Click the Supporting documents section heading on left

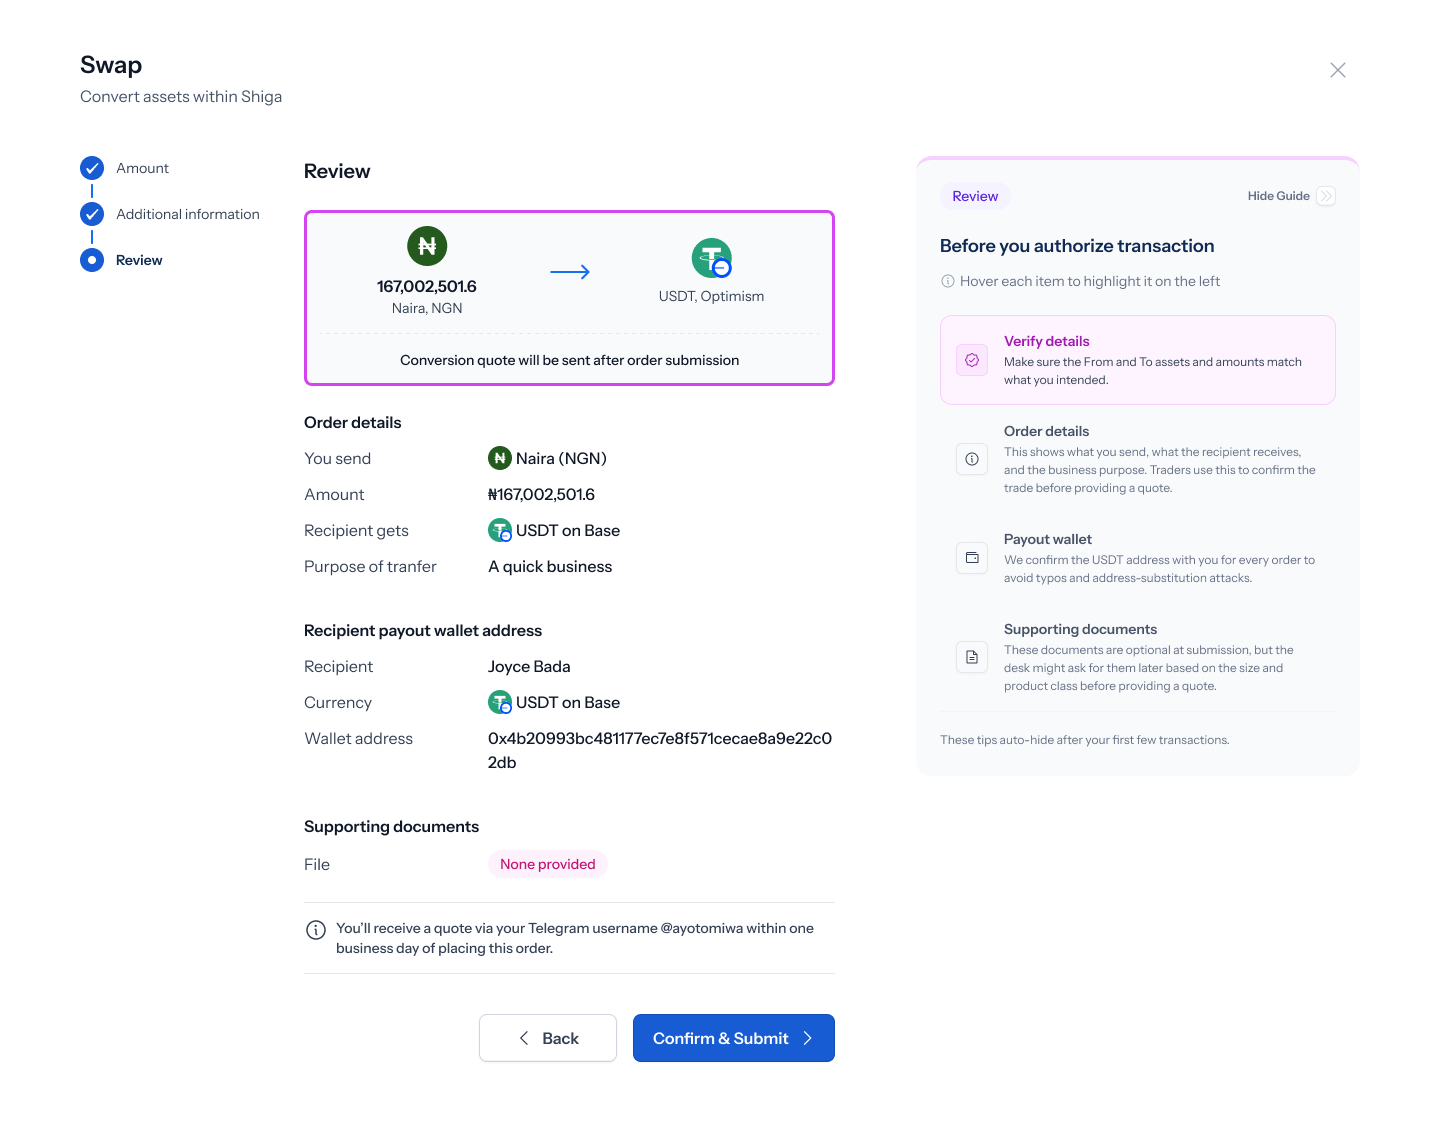[391, 826]
